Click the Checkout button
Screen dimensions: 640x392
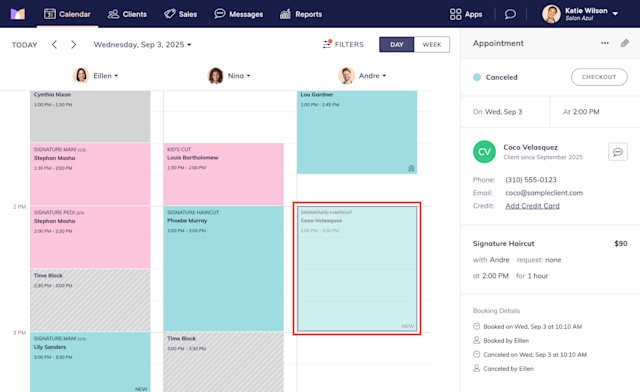pyautogui.click(x=599, y=77)
